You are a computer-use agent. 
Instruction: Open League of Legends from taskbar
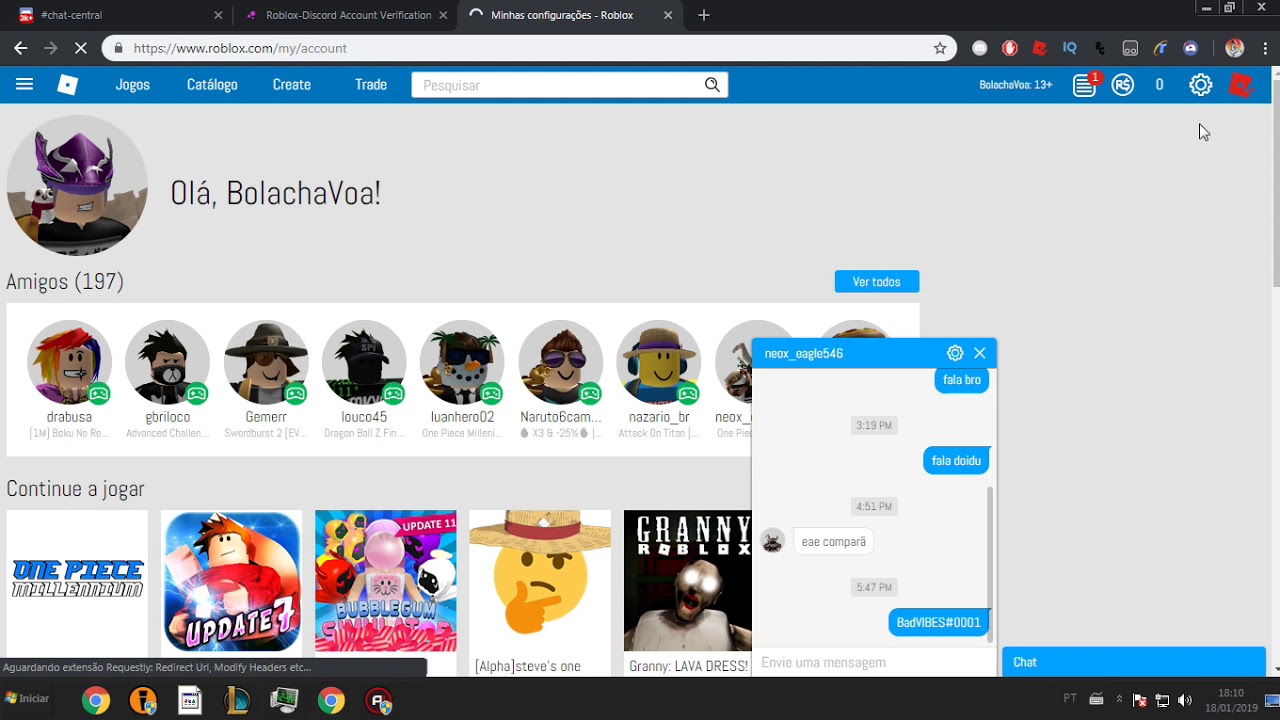tap(237, 700)
